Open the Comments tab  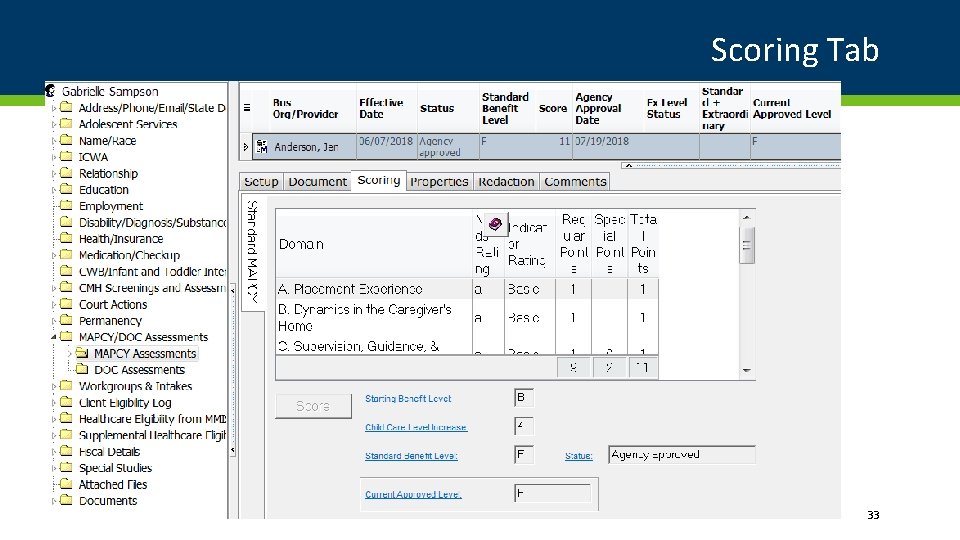tap(575, 182)
